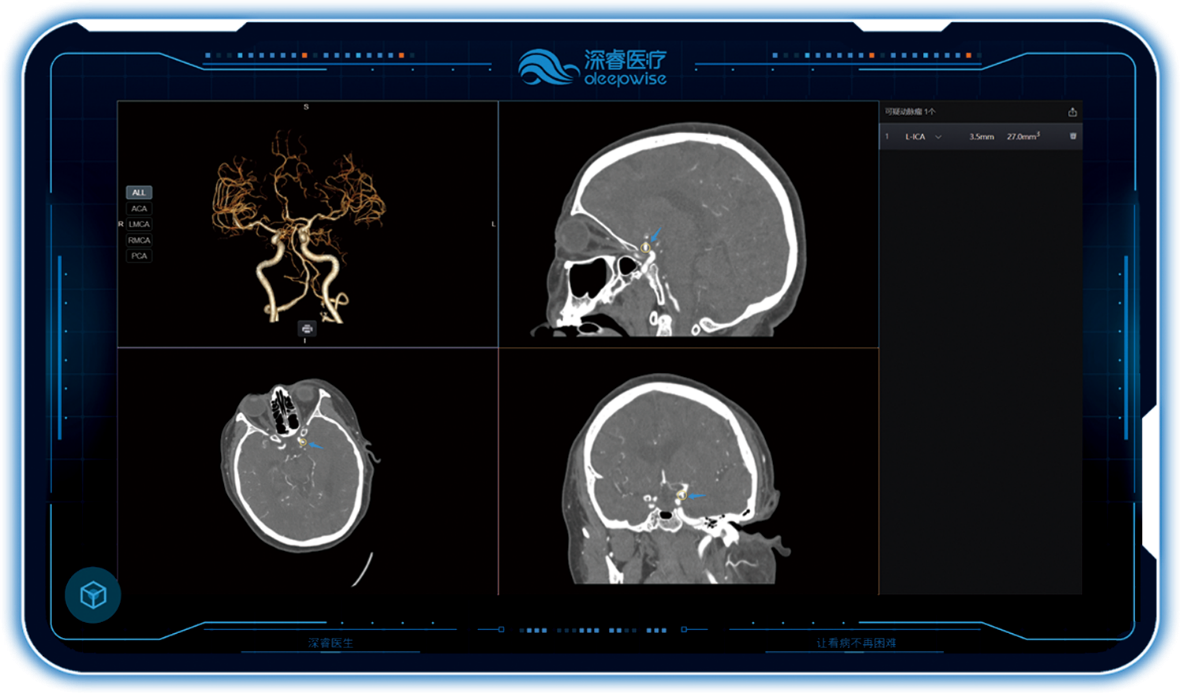Toggle the LMCA vessel filter
This screenshot has width=1180, height=693.
139,224
